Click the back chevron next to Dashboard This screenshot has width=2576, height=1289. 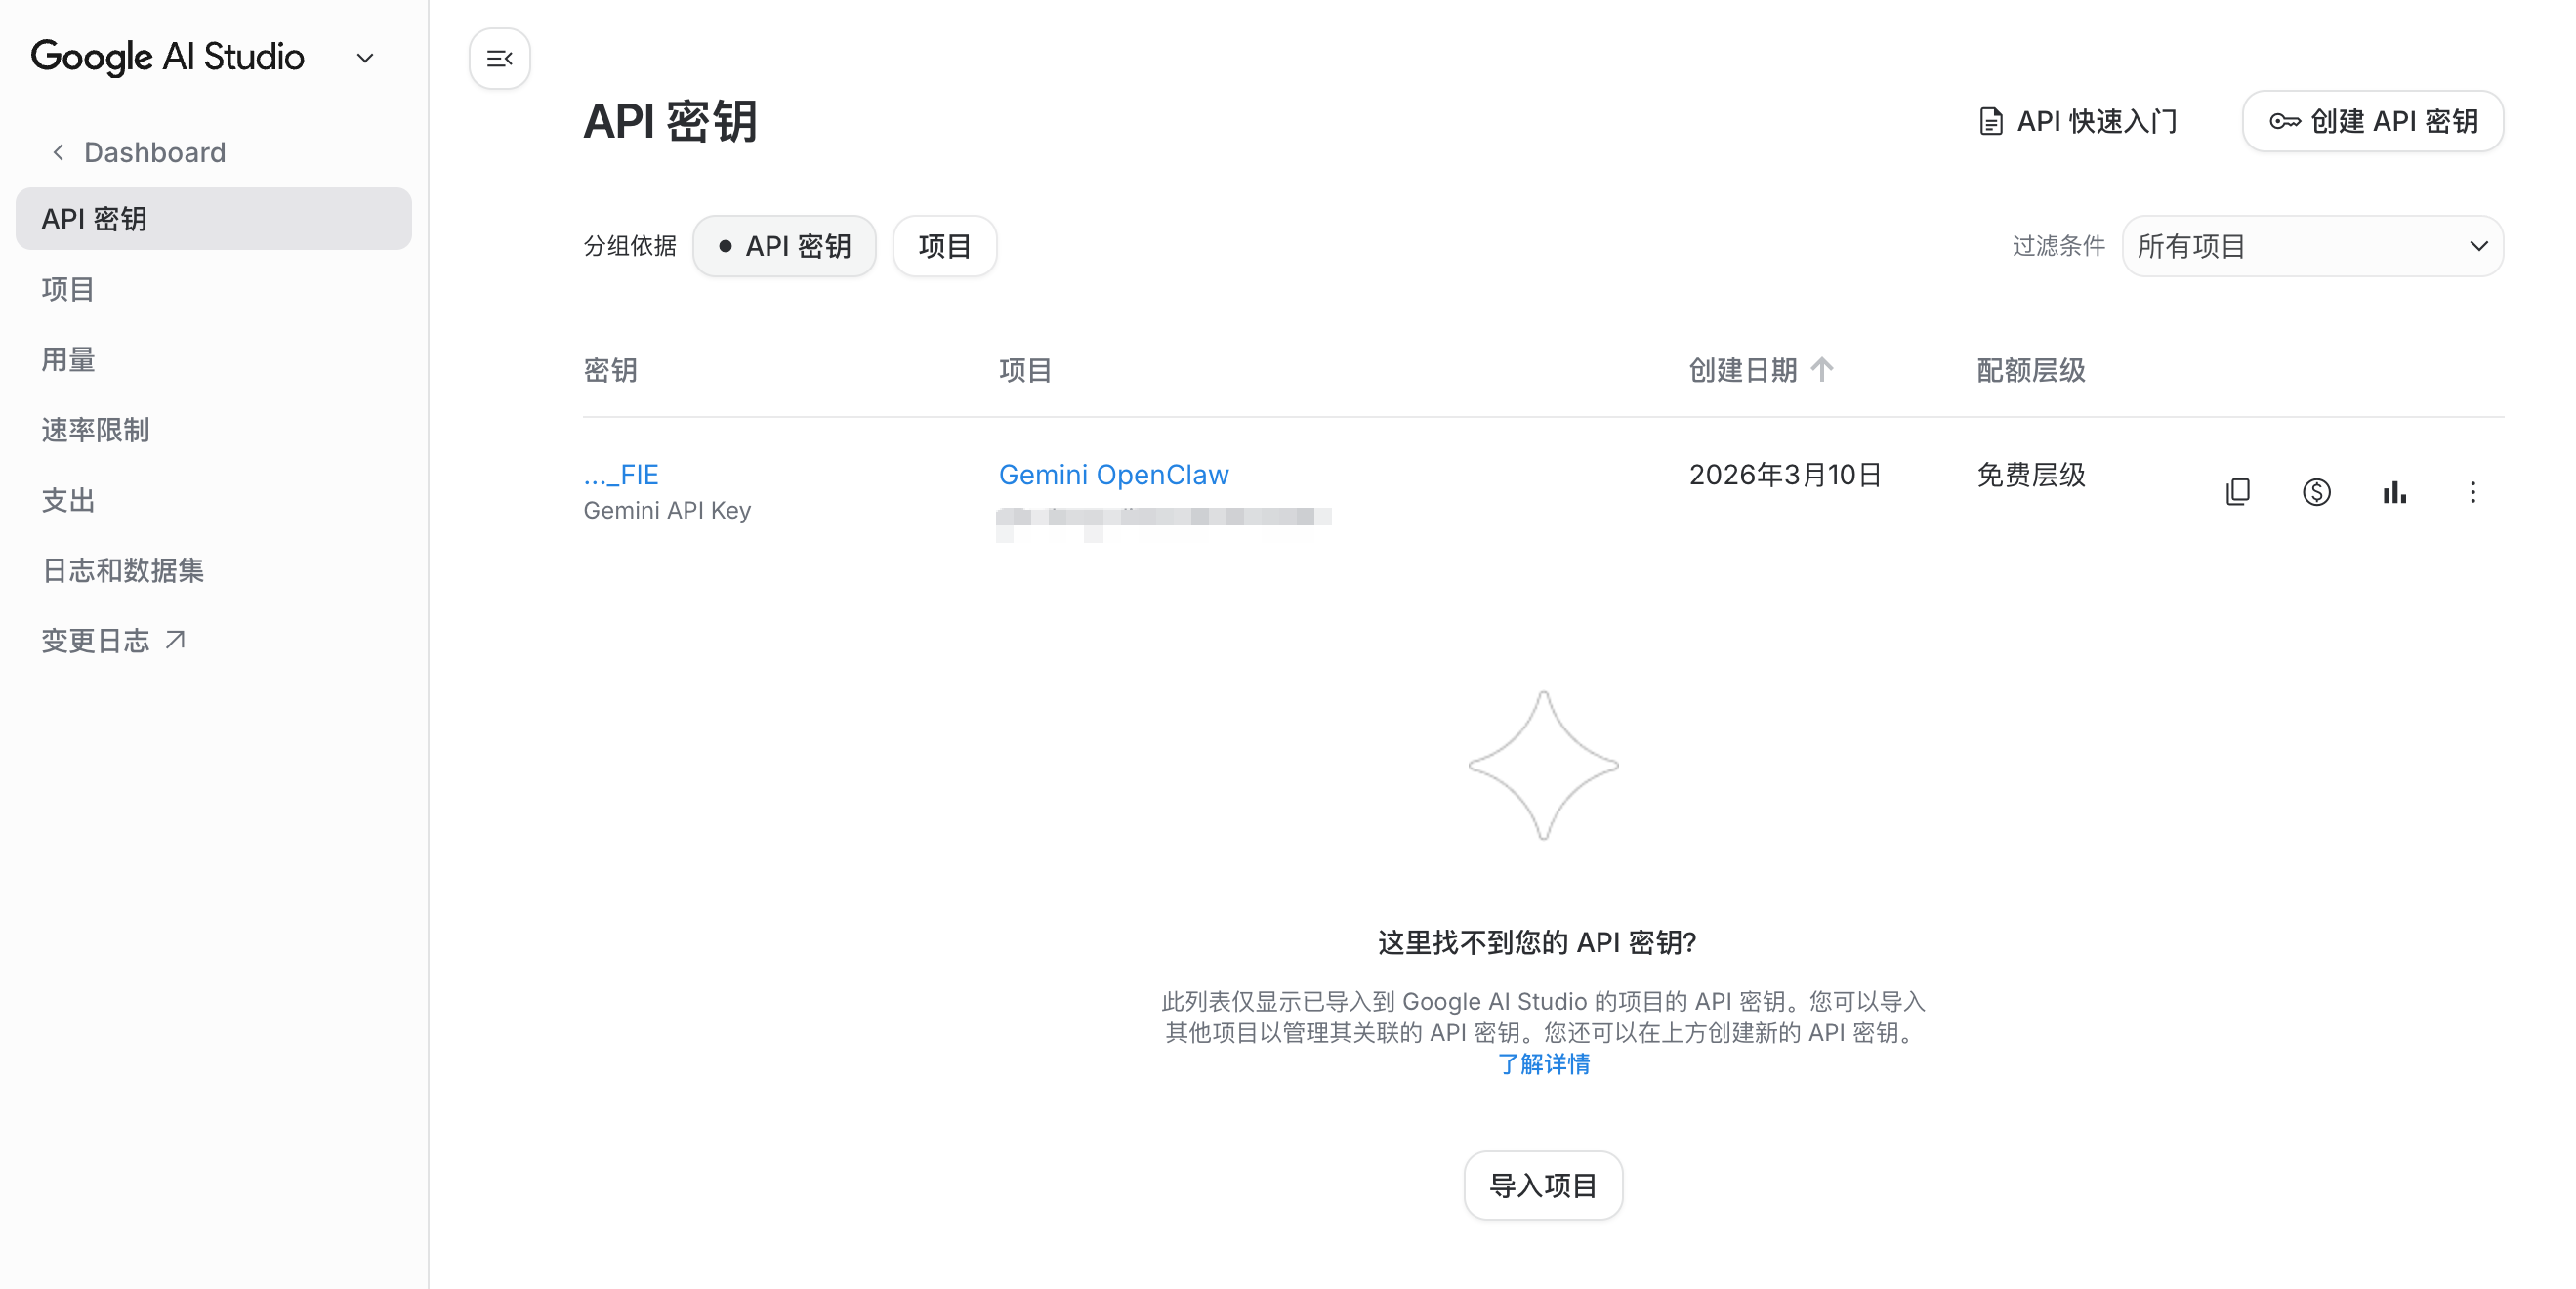[58, 152]
